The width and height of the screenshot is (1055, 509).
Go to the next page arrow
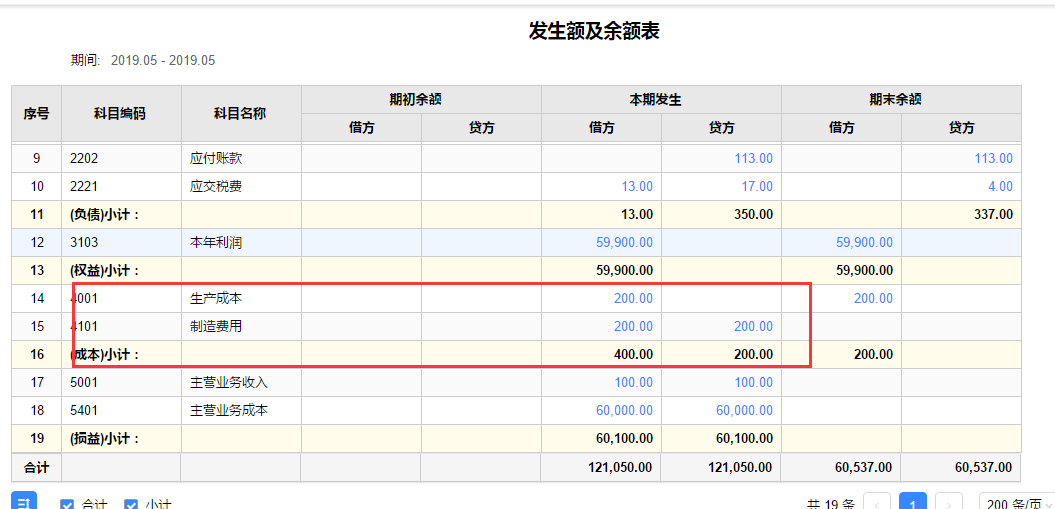tap(949, 503)
